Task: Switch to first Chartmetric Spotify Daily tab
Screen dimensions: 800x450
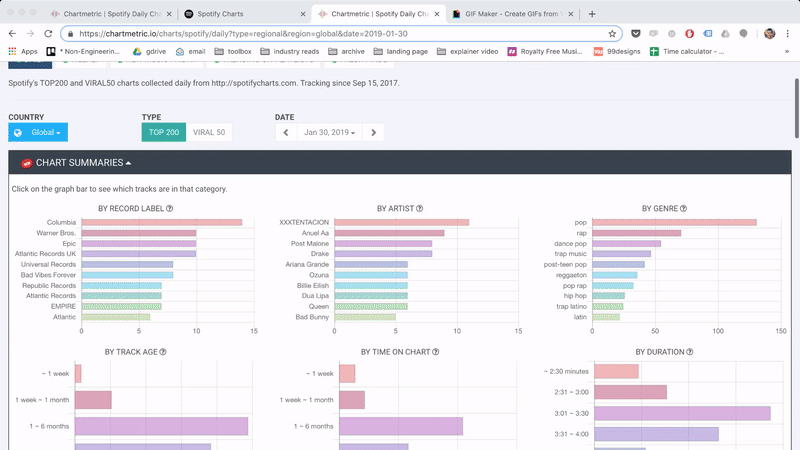Action: tap(112, 14)
